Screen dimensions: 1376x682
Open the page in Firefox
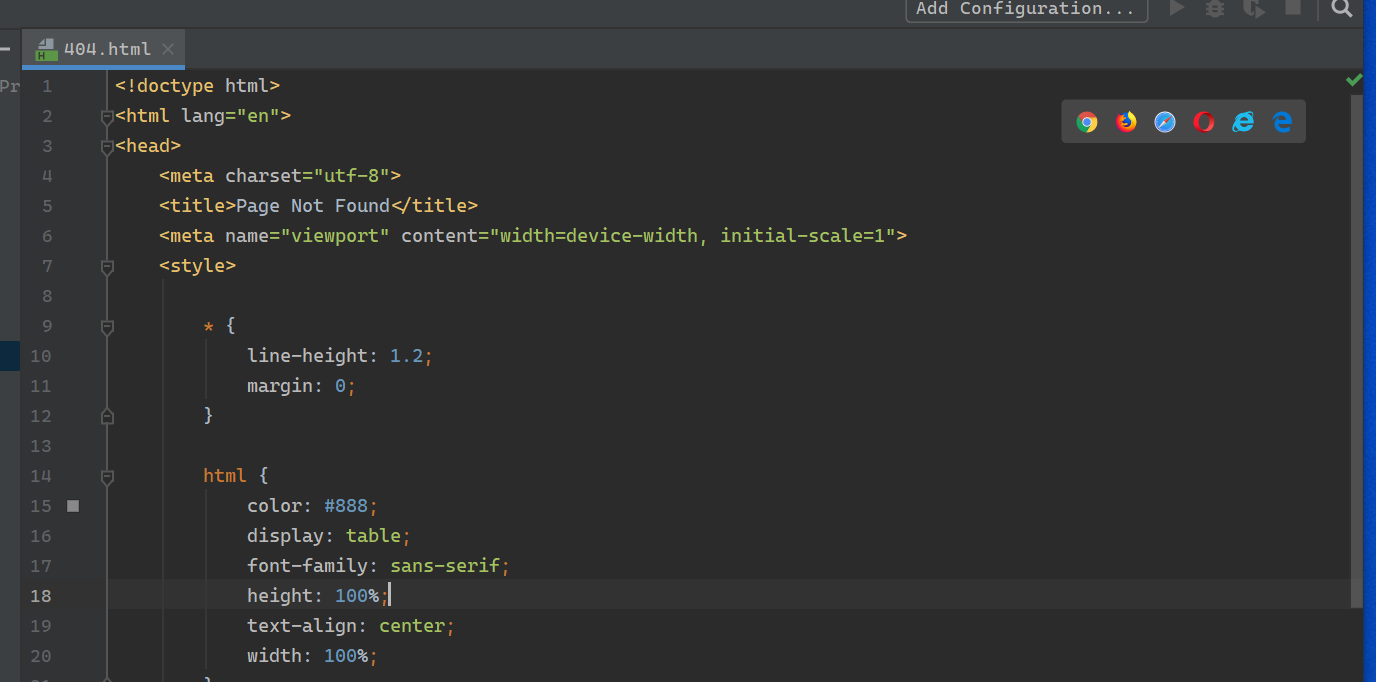(1126, 121)
